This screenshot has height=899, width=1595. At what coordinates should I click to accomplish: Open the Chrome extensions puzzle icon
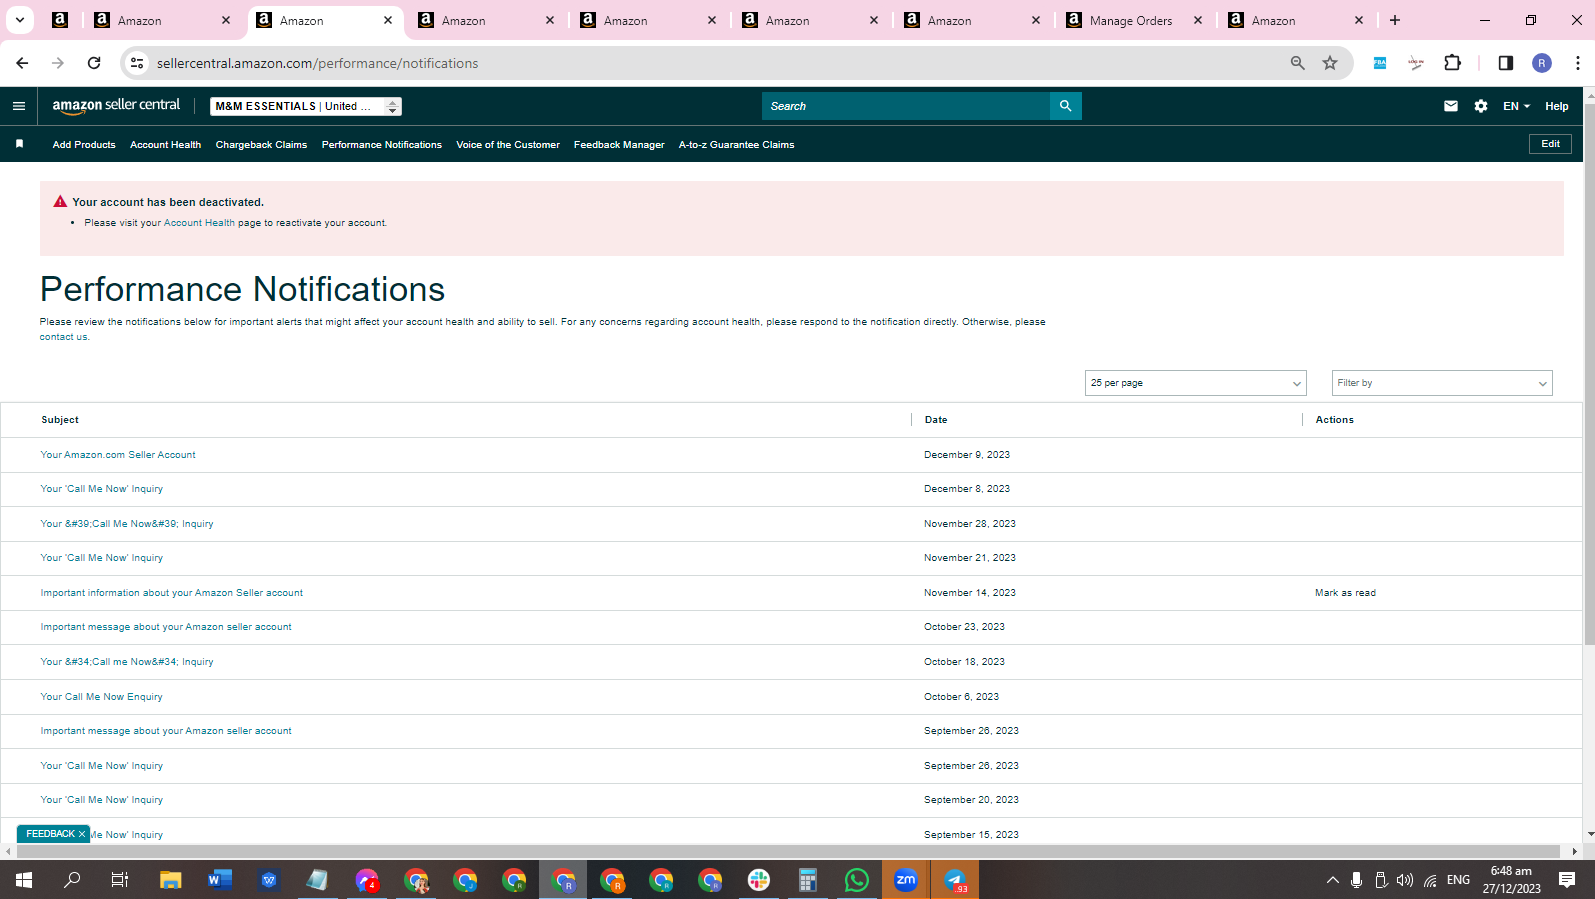point(1453,63)
